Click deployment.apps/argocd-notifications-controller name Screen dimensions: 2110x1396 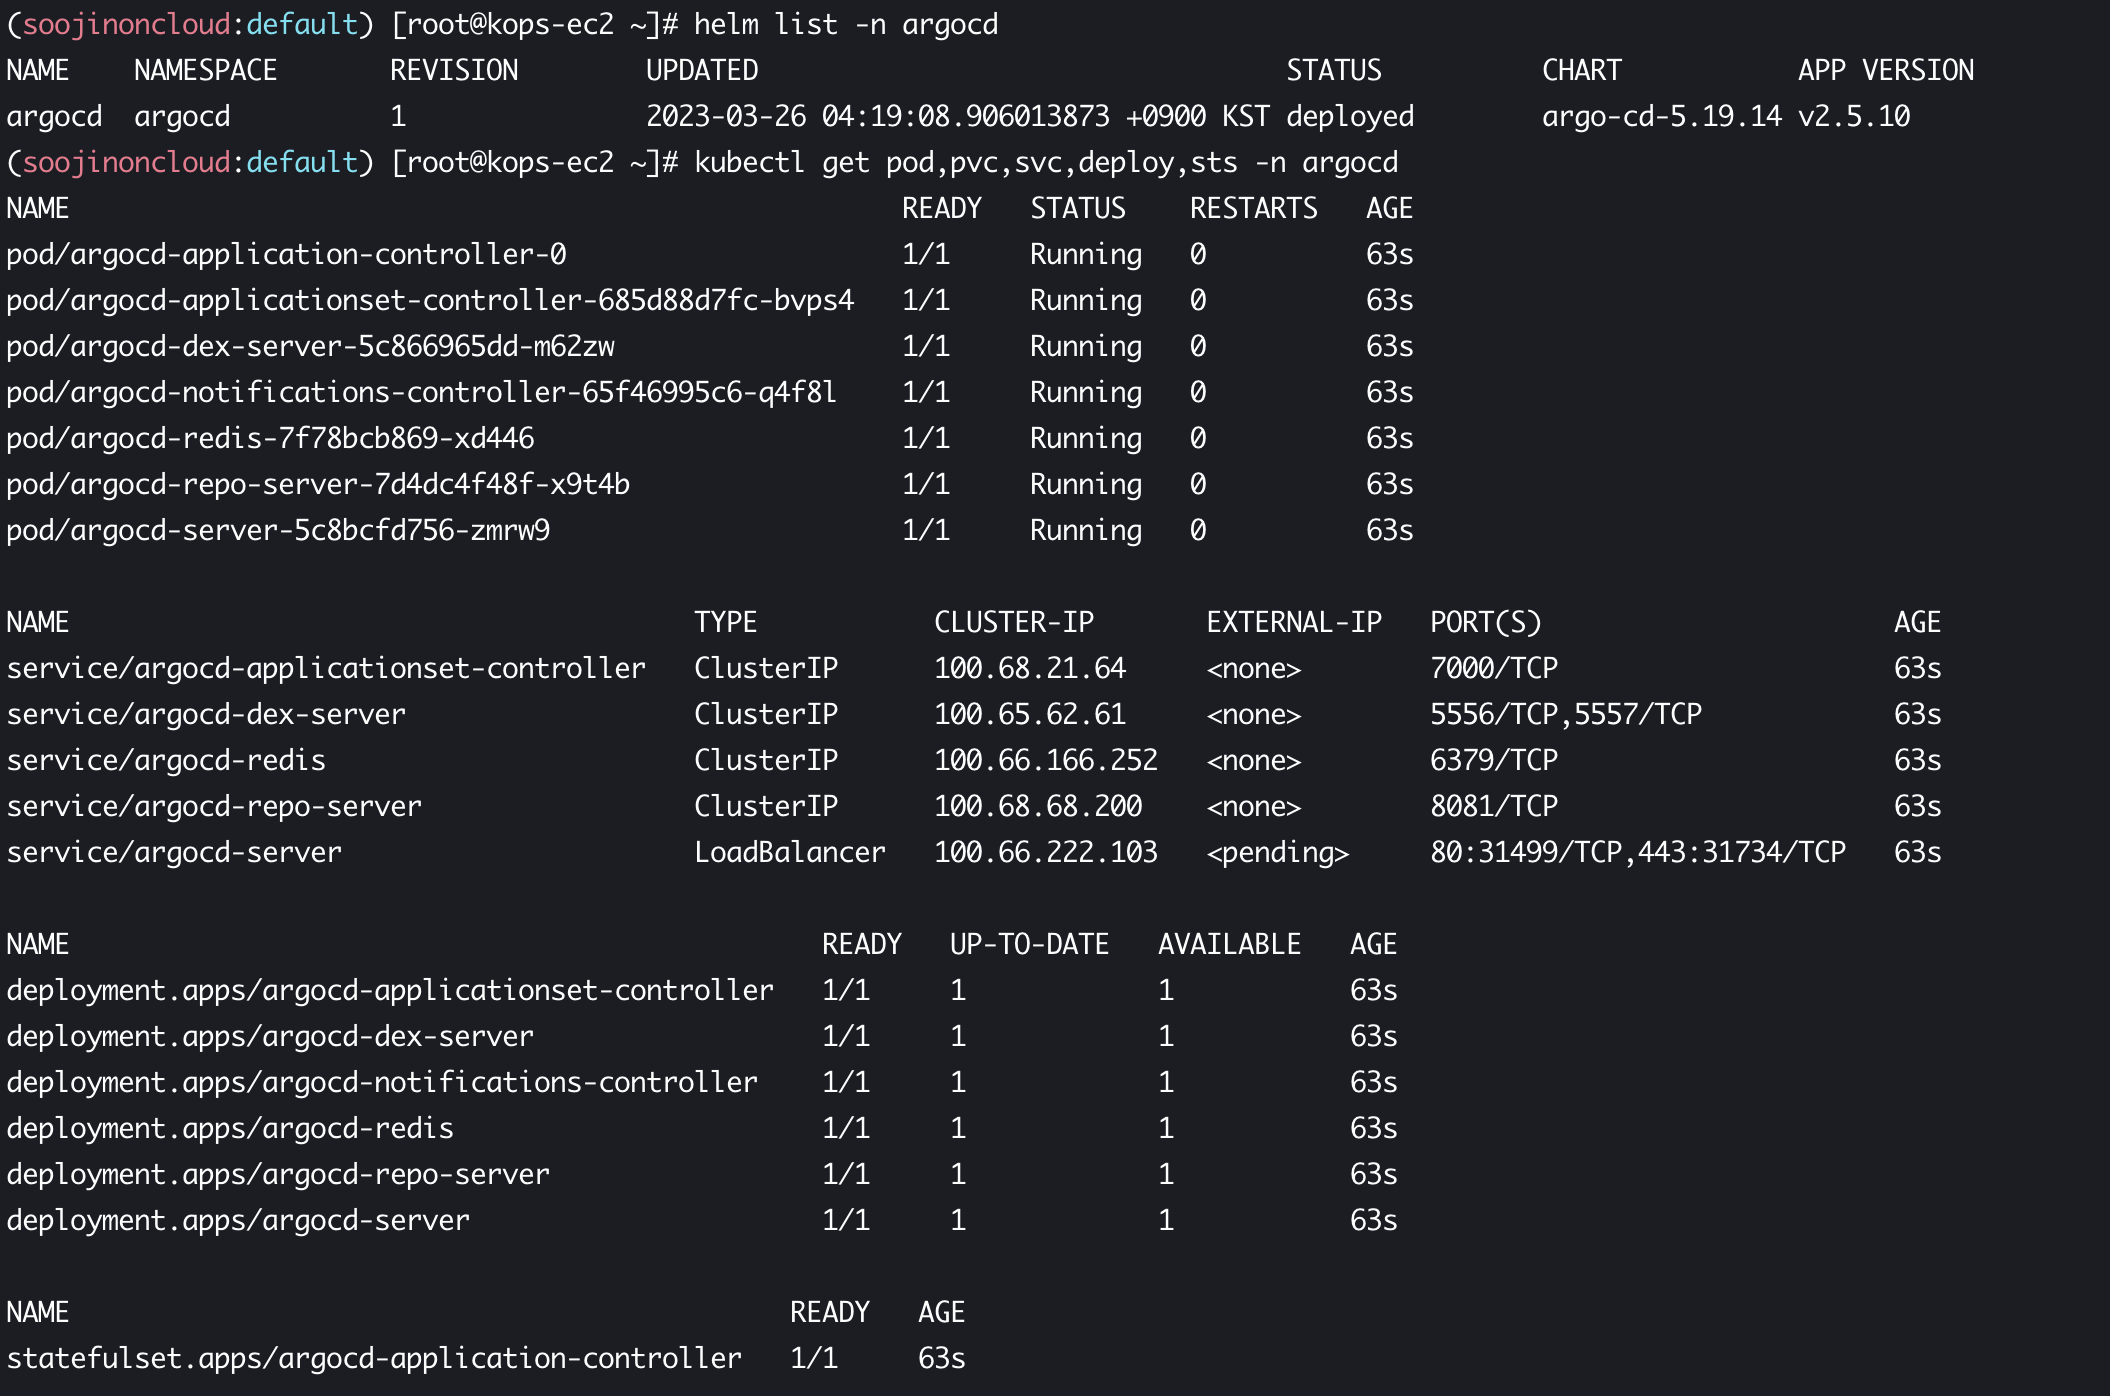point(382,1082)
